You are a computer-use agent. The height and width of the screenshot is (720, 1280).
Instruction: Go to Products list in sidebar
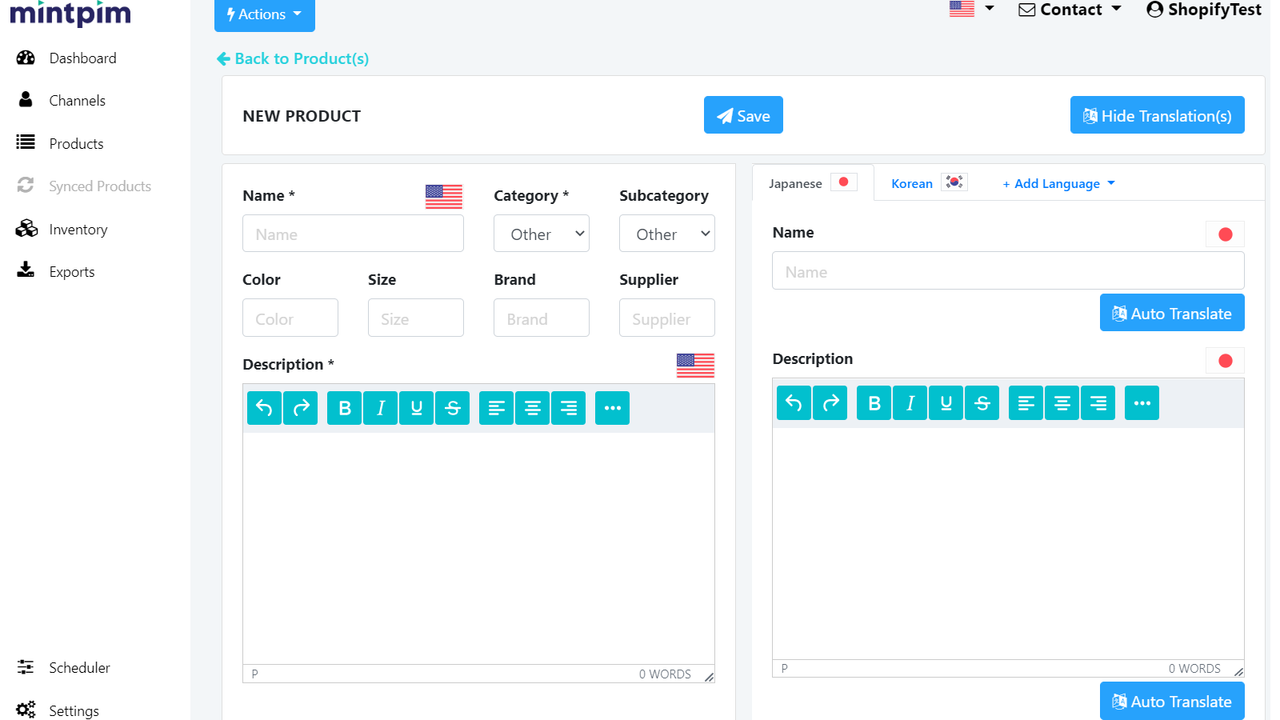click(x=60, y=143)
